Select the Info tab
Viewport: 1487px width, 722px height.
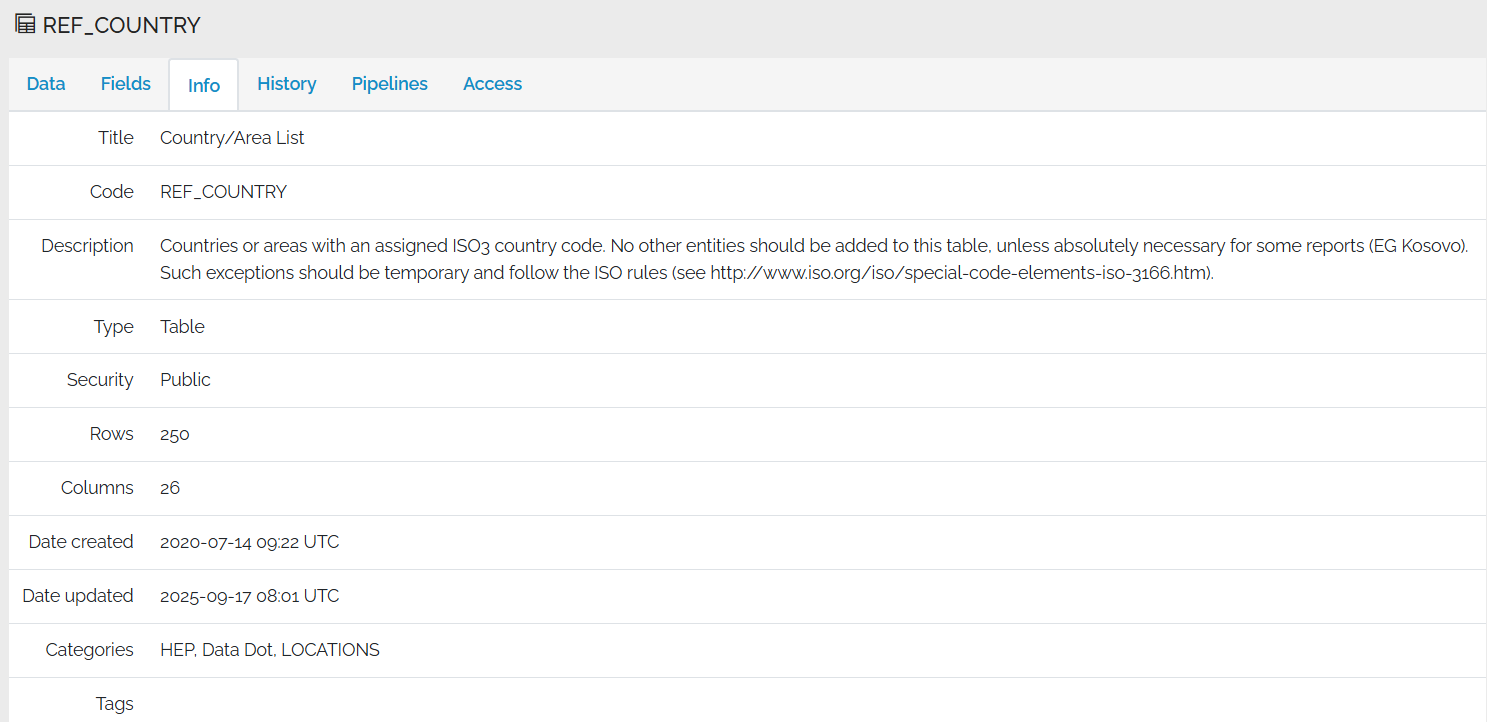202,84
